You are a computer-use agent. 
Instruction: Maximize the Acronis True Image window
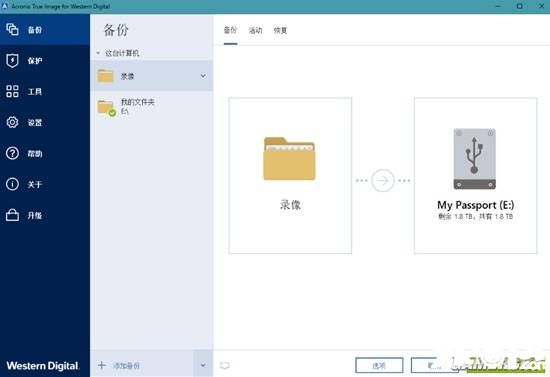[x=519, y=6]
